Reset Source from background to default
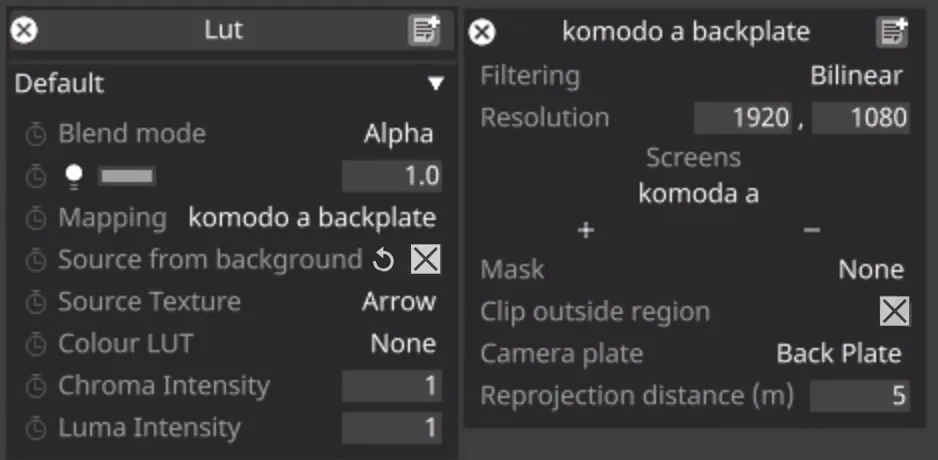Screen dimensions: 938x460 point(384,261)
